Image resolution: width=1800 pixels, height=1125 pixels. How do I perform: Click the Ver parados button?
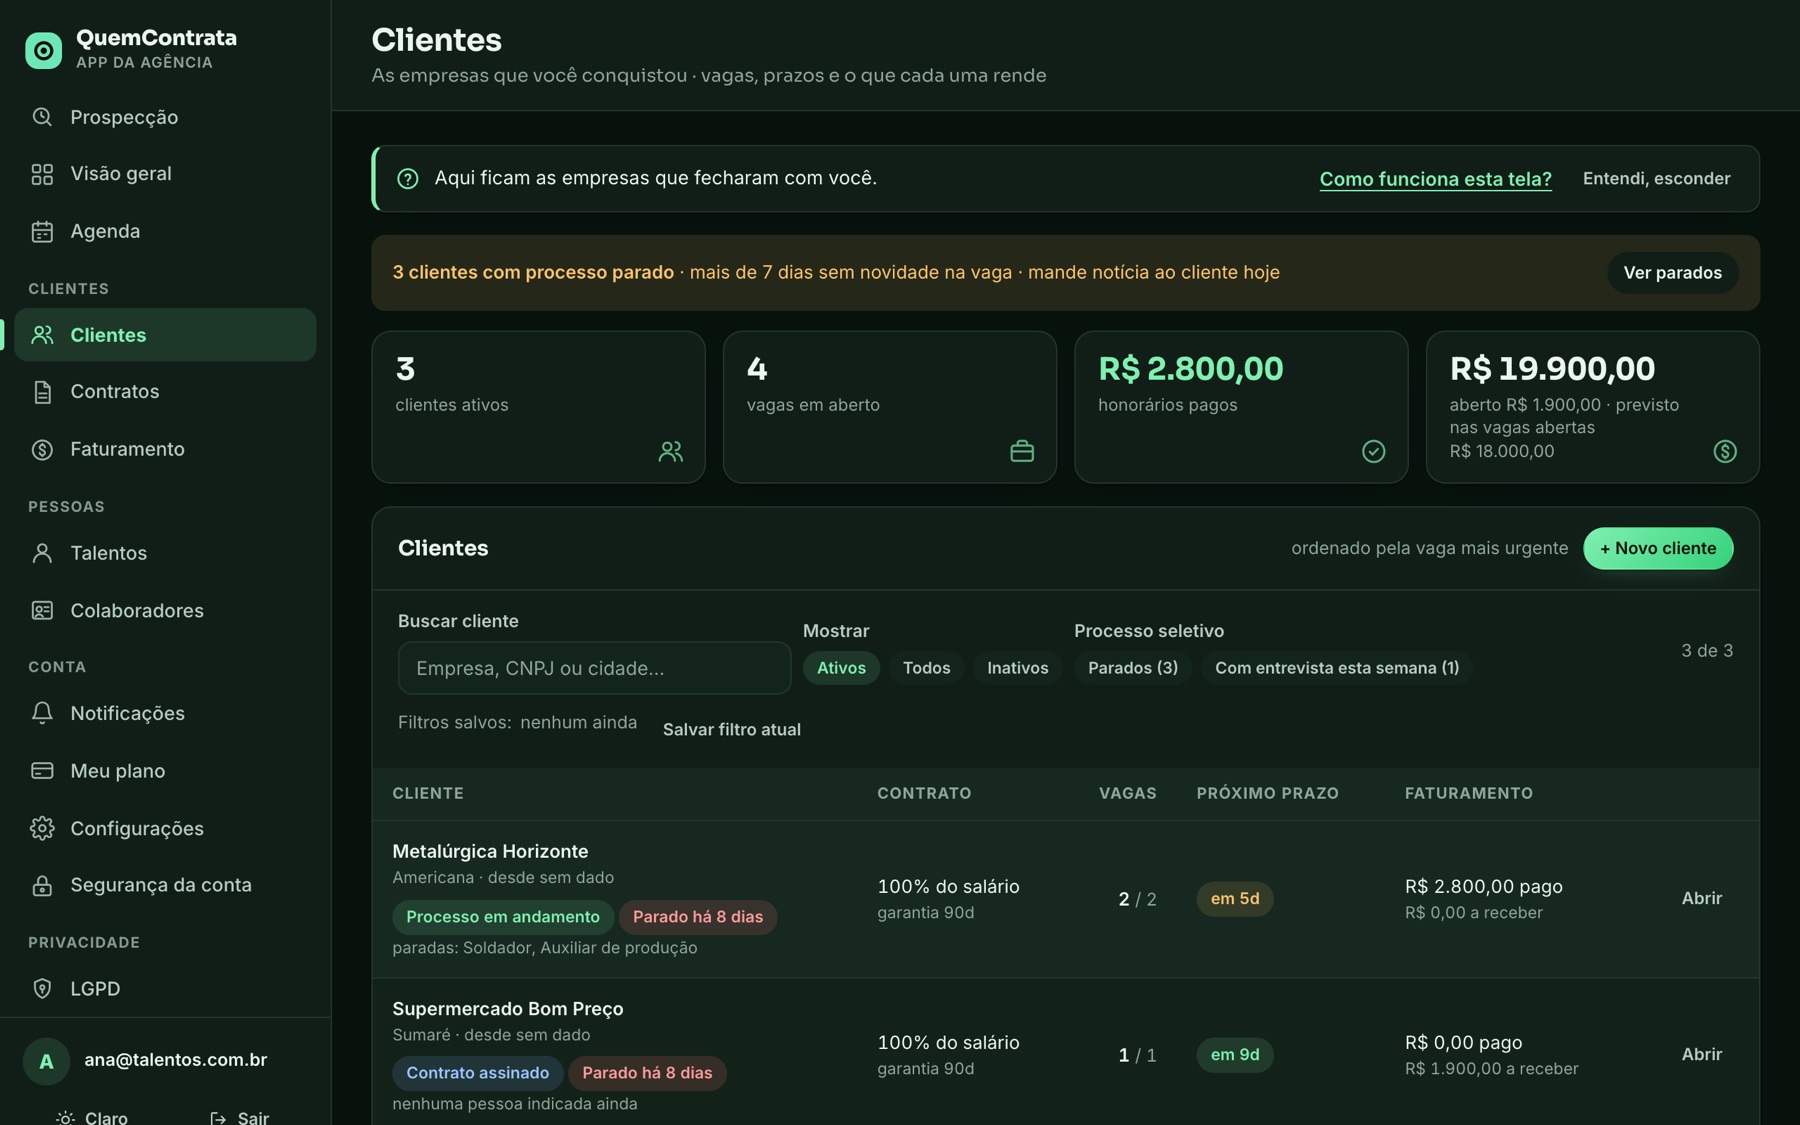coord(1672,273)
